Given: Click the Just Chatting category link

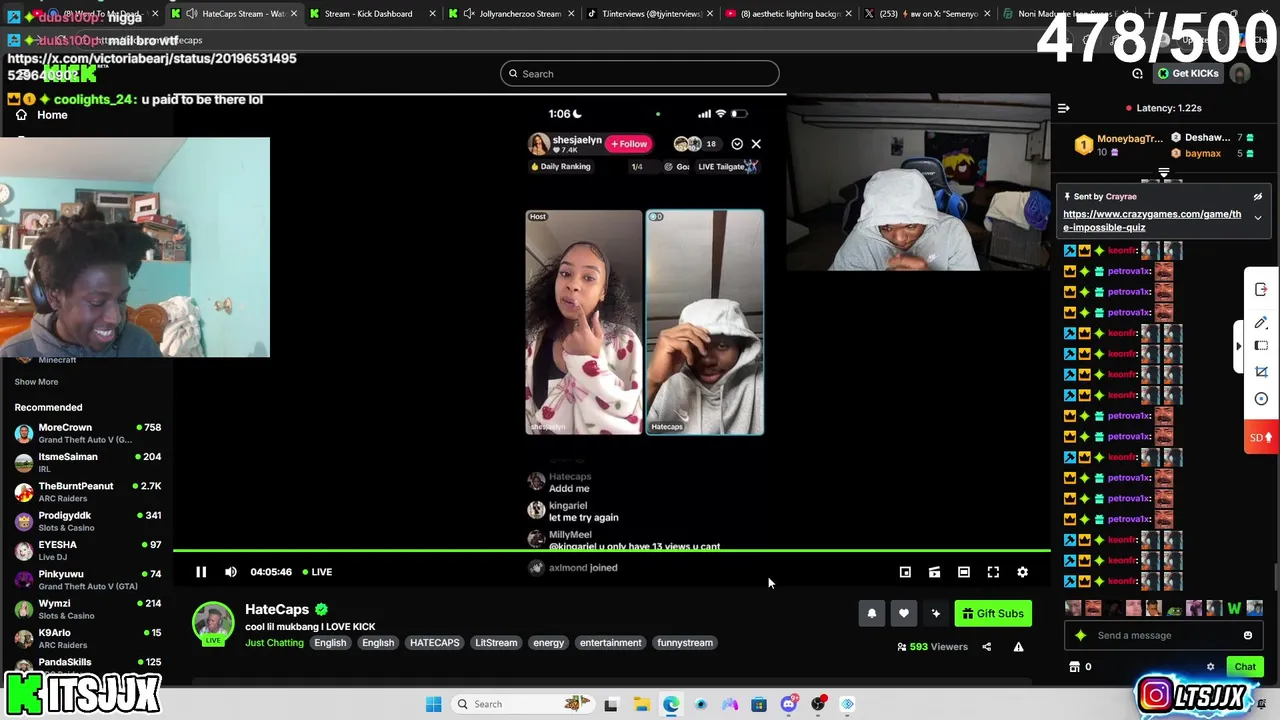Looking at the screenshot, I should point(274,643).
